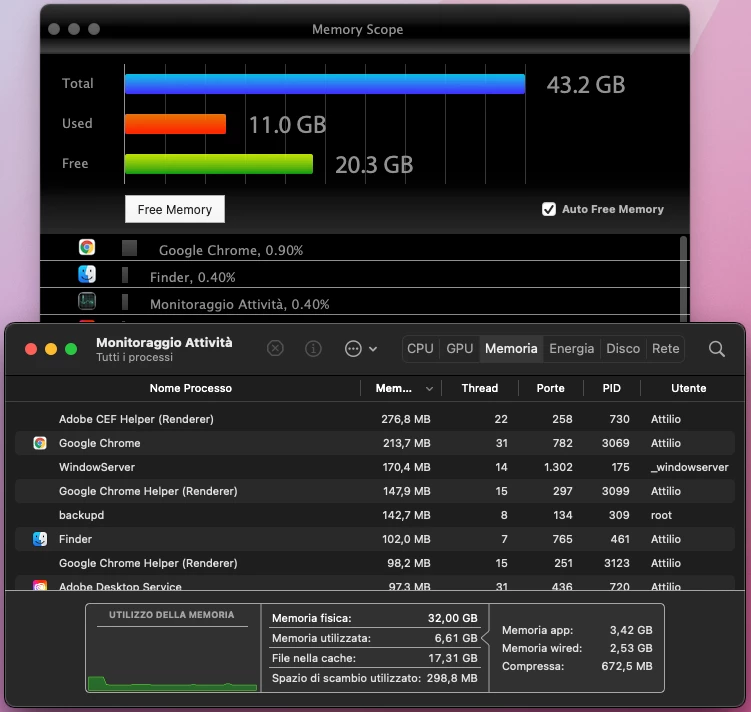Select the Chrome Helper row using 147,9 MB

pyautogui.click(x=375, y=491)
